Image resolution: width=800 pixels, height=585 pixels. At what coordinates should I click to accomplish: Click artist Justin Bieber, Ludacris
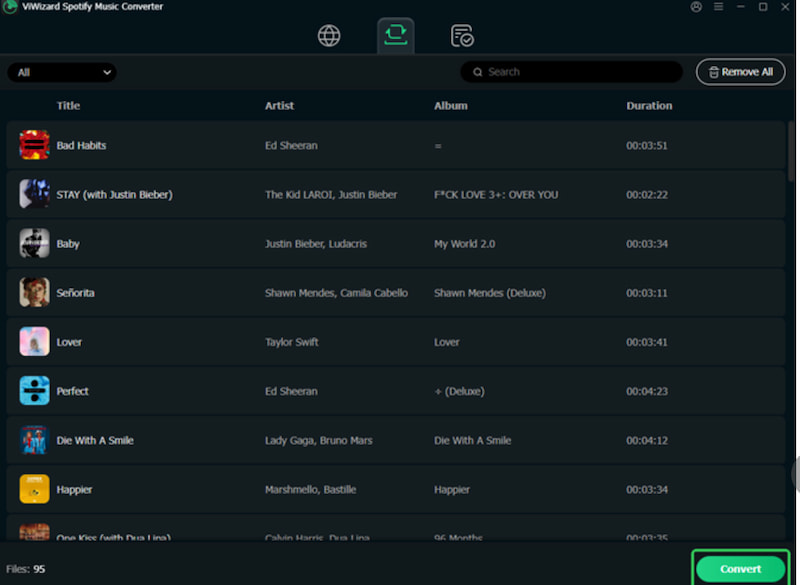(x=316, y=244)
